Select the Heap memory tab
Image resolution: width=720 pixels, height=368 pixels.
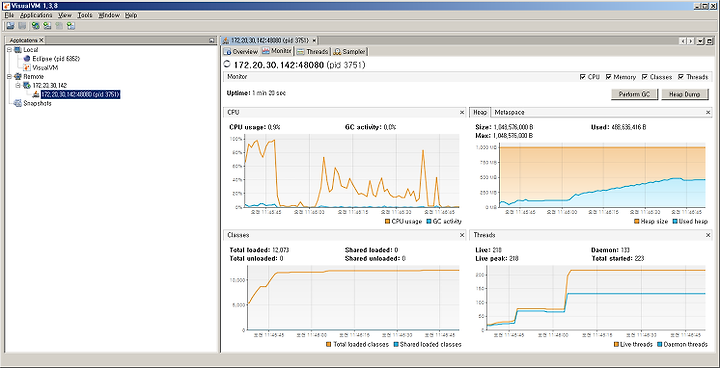coord(480,112)
